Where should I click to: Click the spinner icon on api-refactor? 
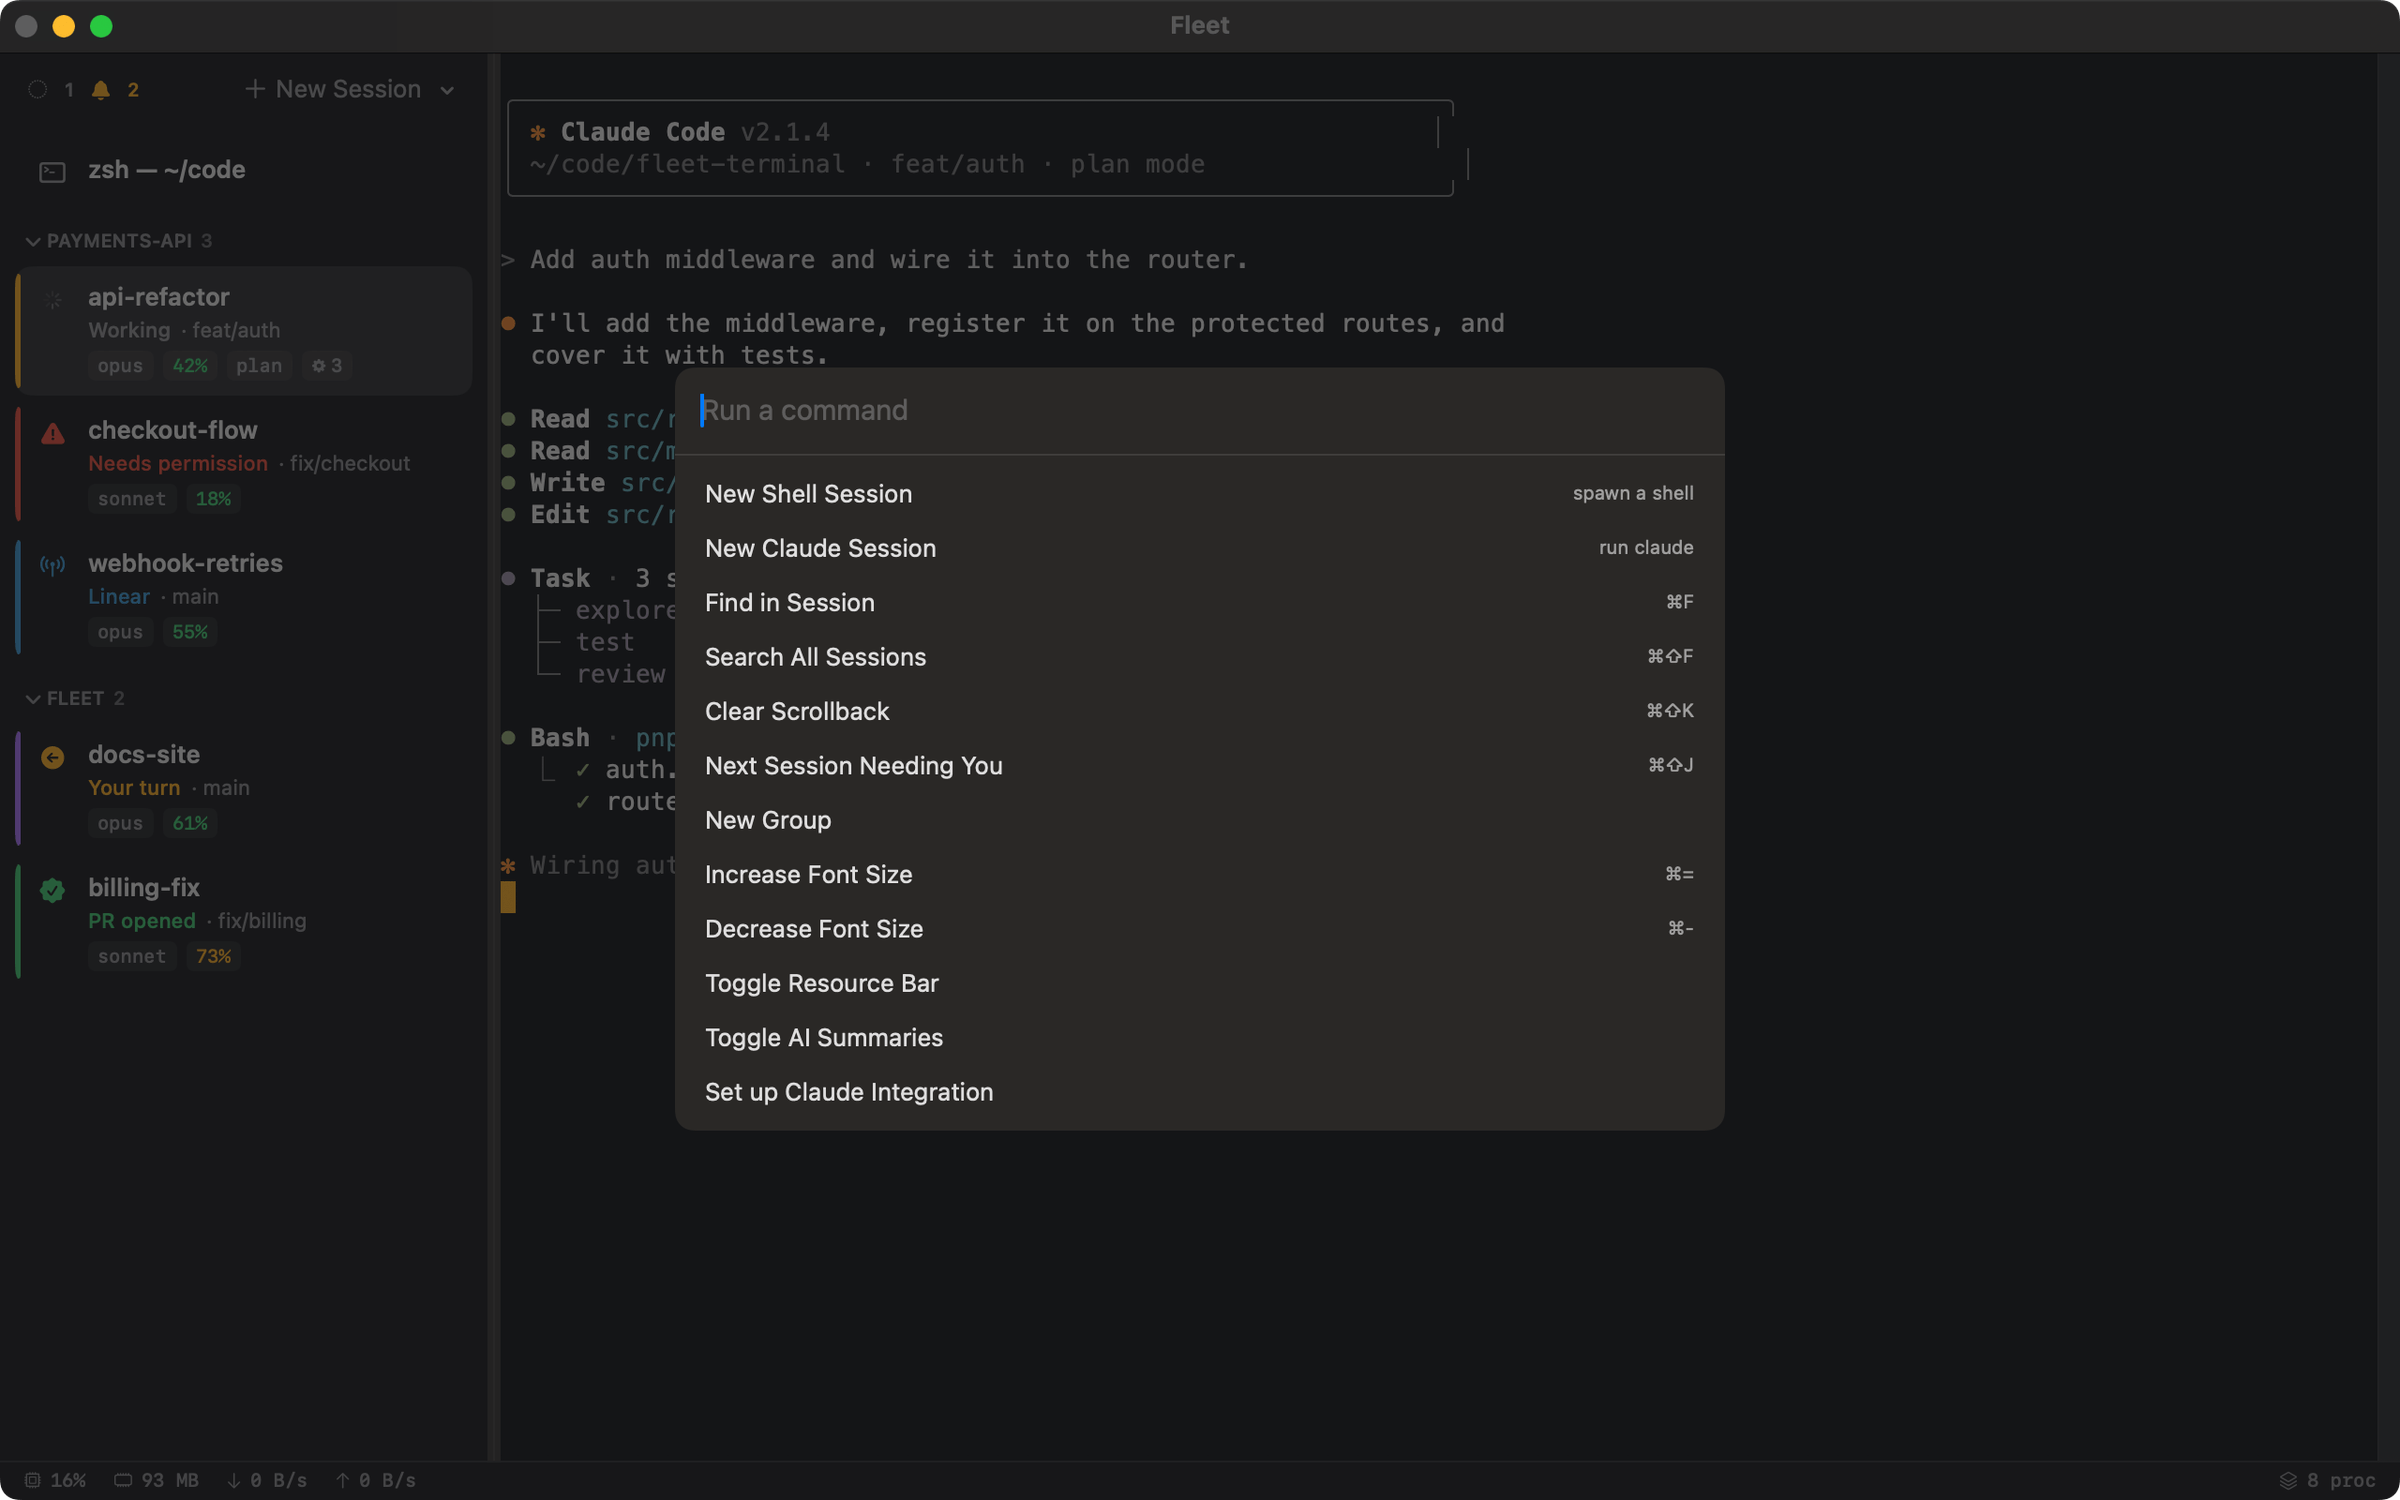tap(54, 299)
